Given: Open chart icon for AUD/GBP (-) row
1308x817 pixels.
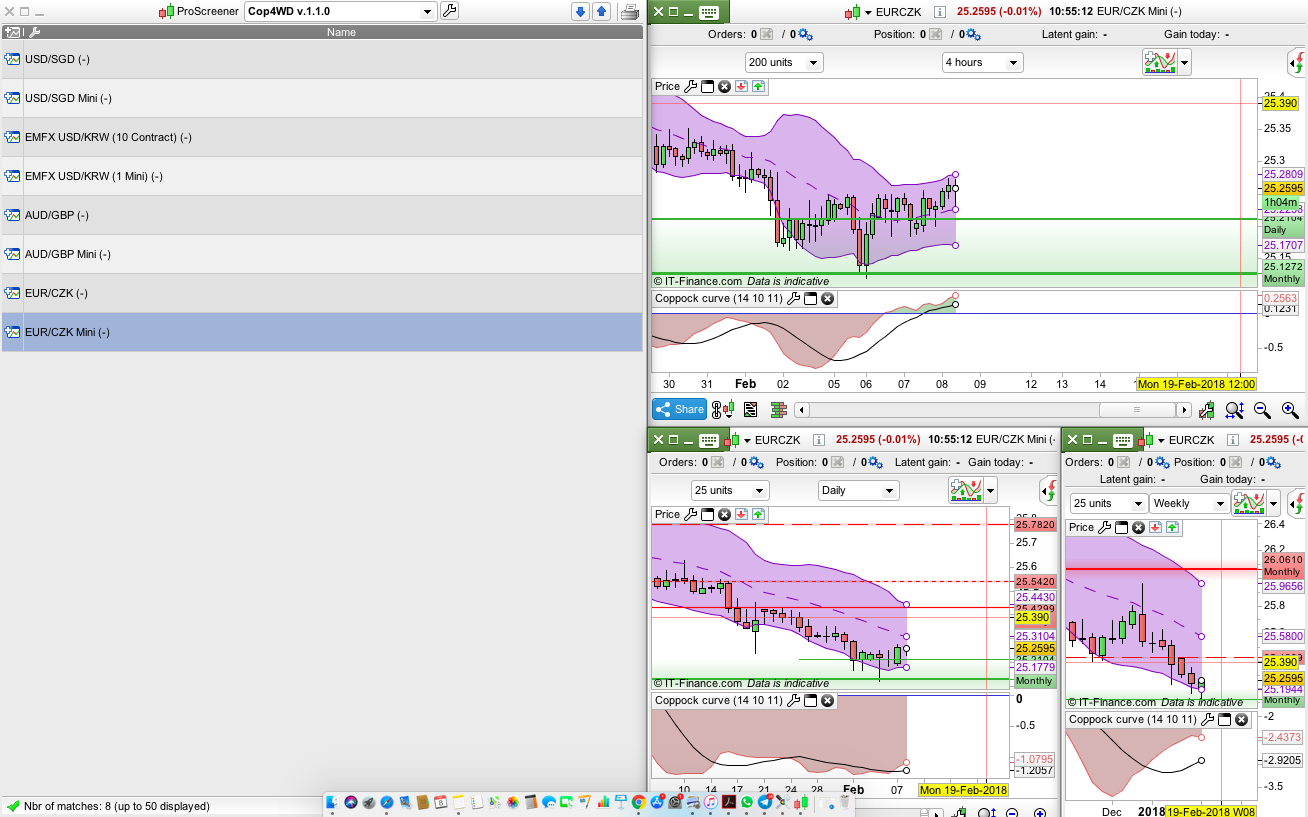Looking at the screenshot, I should [12, 215].
